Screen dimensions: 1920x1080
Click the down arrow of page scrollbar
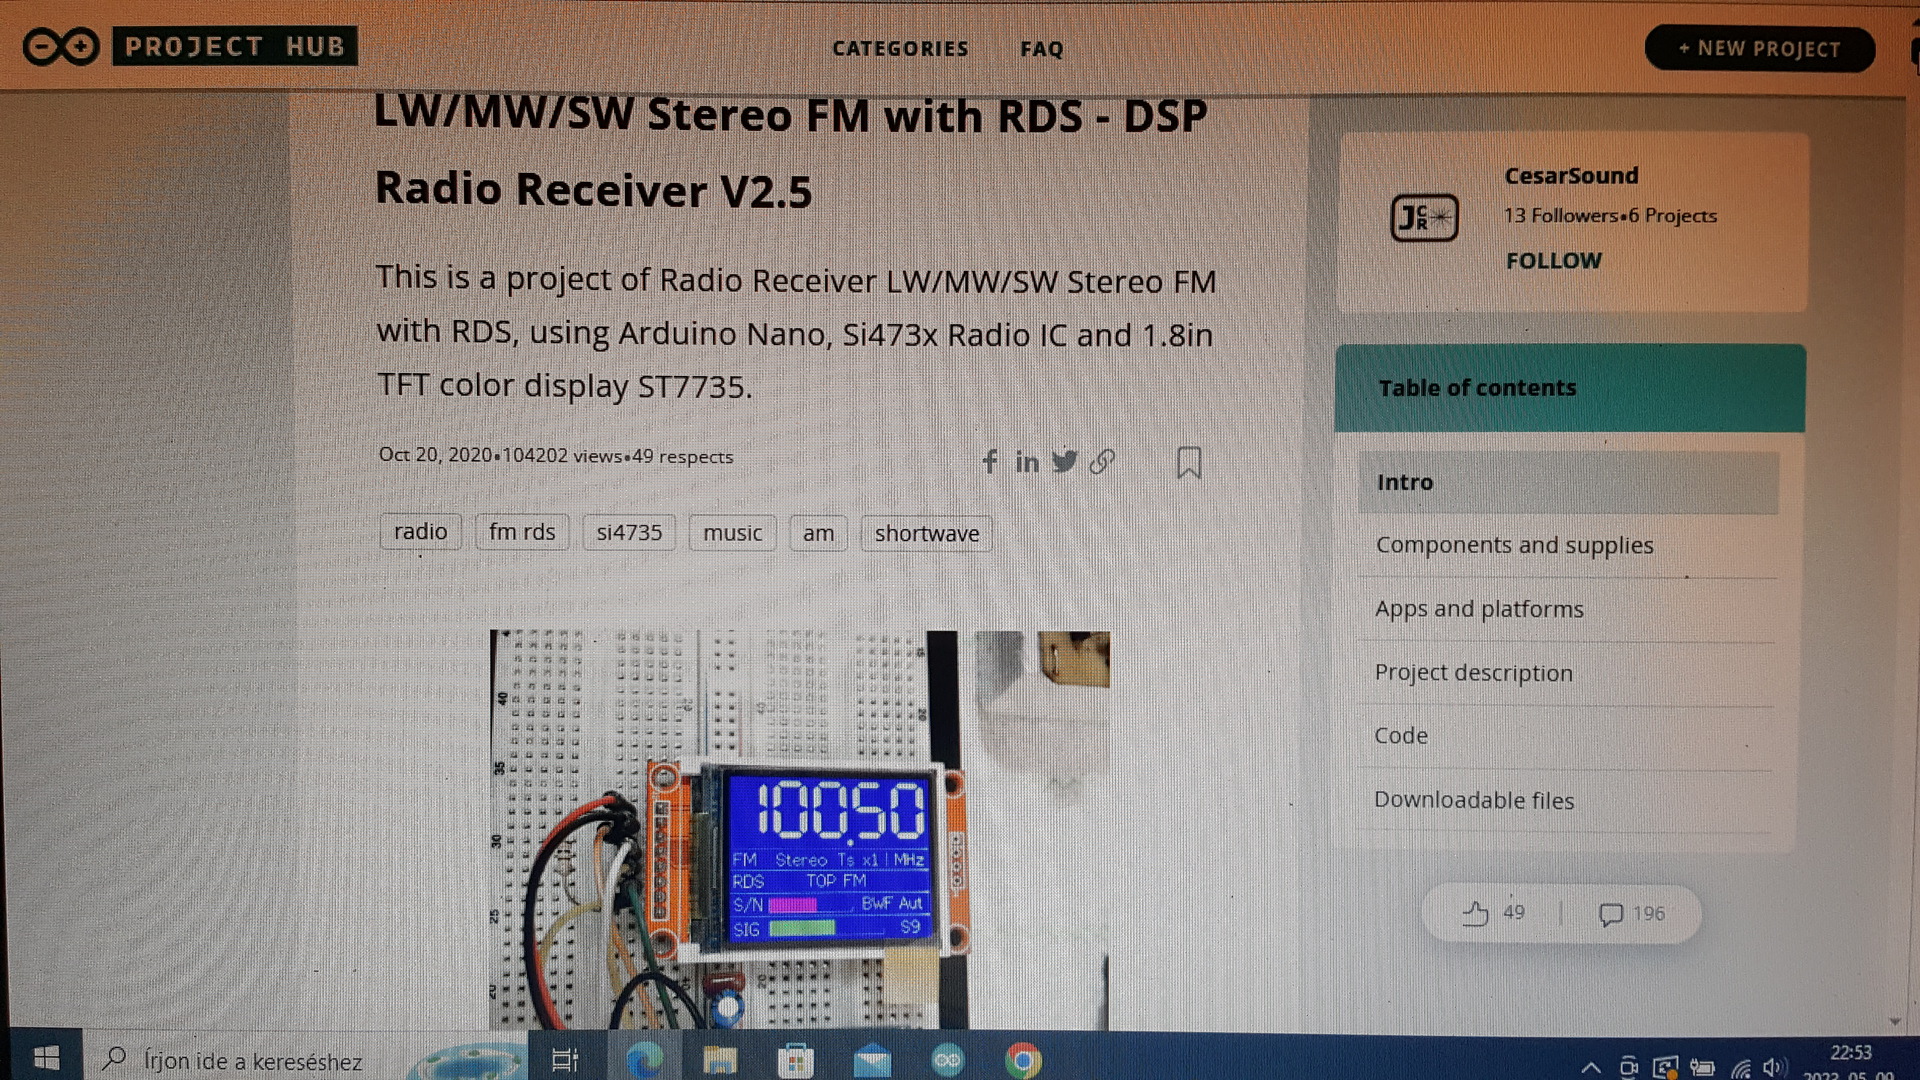(1895, 1021)
